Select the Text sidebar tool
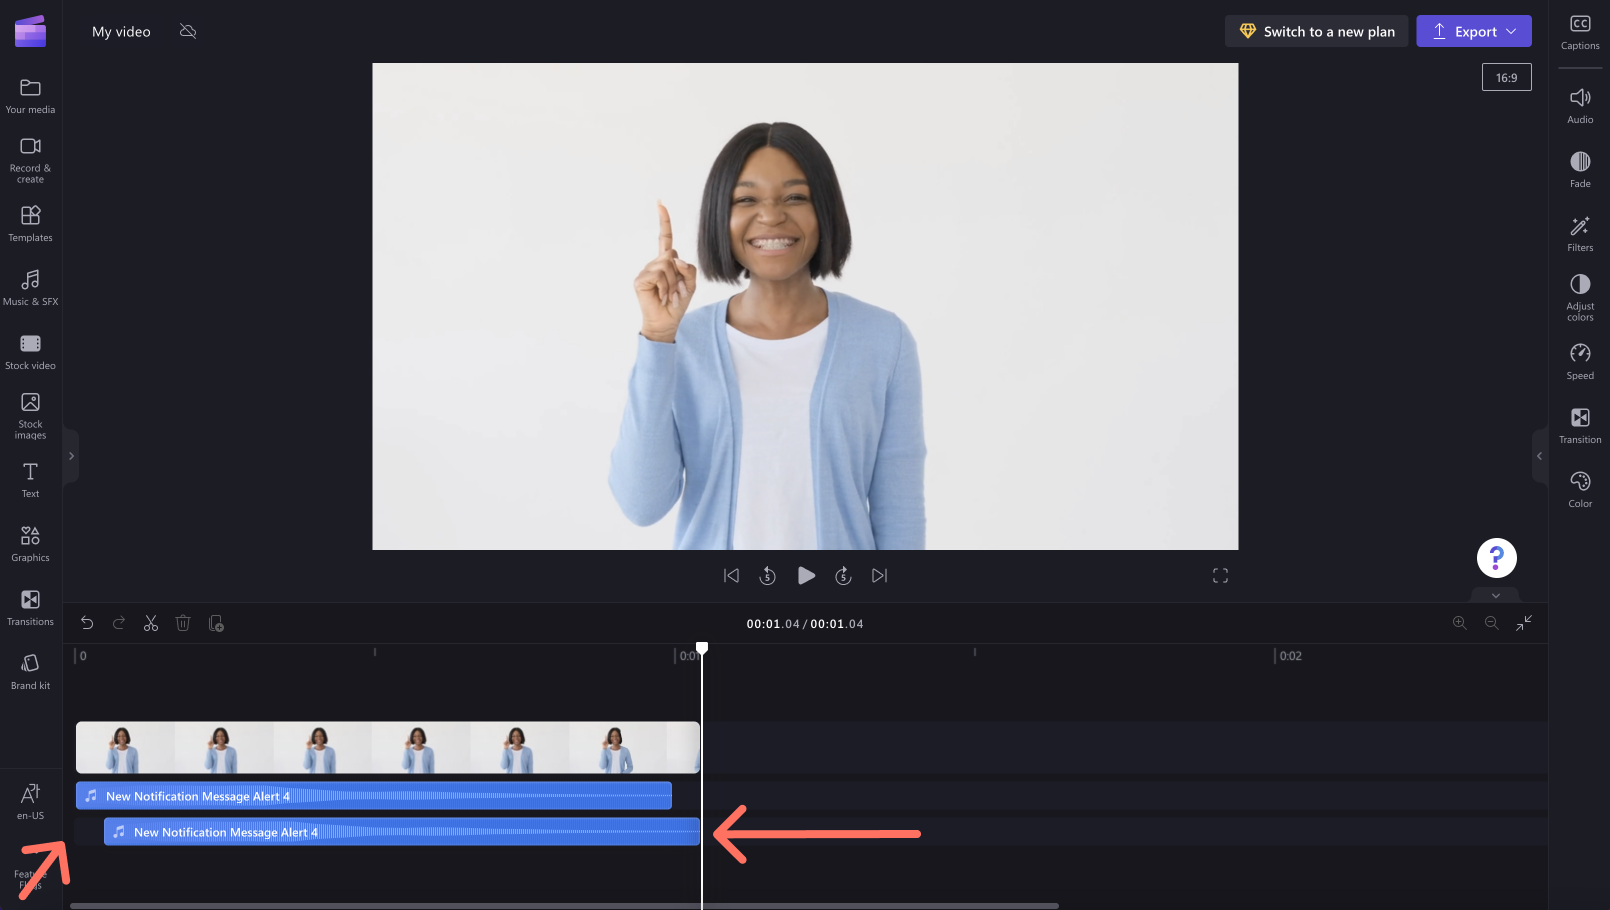Image resolution: width=1610 pixels, height=910 pixels. coord(30,478)
